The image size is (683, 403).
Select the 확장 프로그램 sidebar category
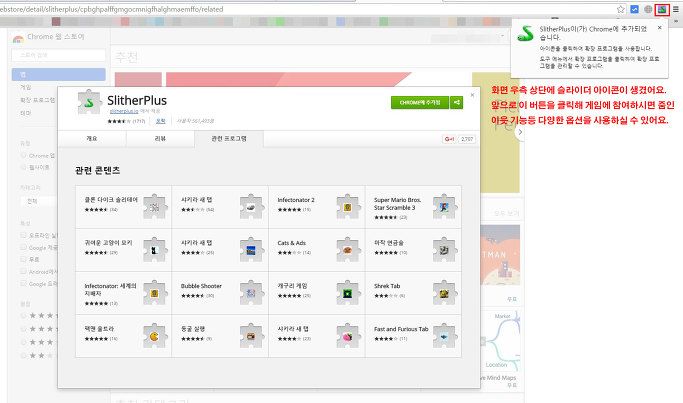point(37,100)
